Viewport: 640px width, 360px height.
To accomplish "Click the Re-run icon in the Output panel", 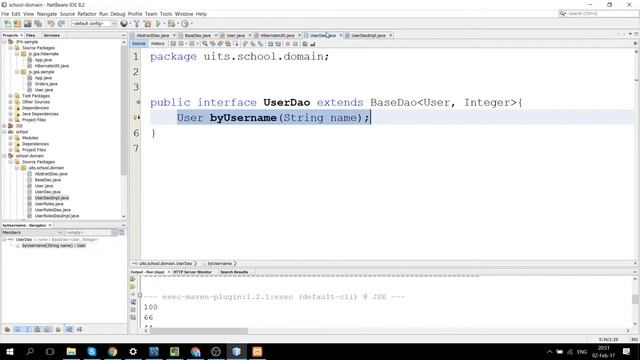I will pyautogui.click(x=133, y=279).
